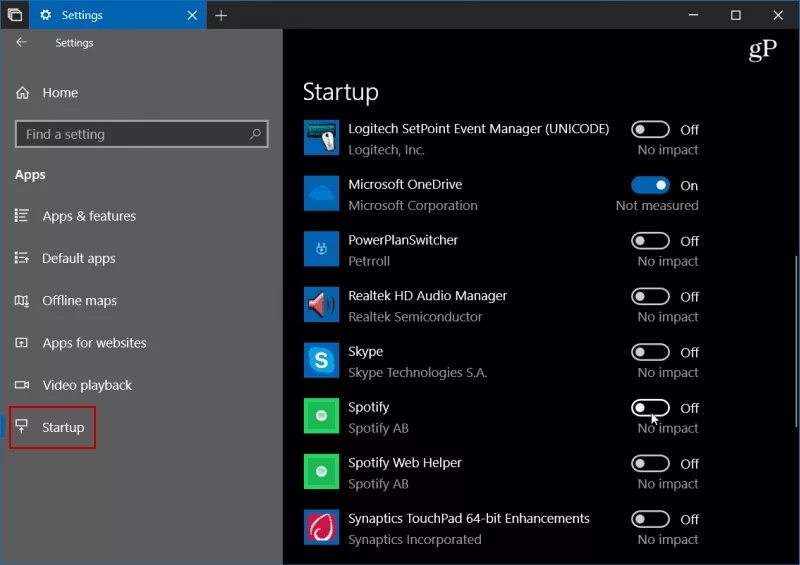Select the Startup sidebar entry
The width and height of the screenshot is (800, 565).
point(53,427)
